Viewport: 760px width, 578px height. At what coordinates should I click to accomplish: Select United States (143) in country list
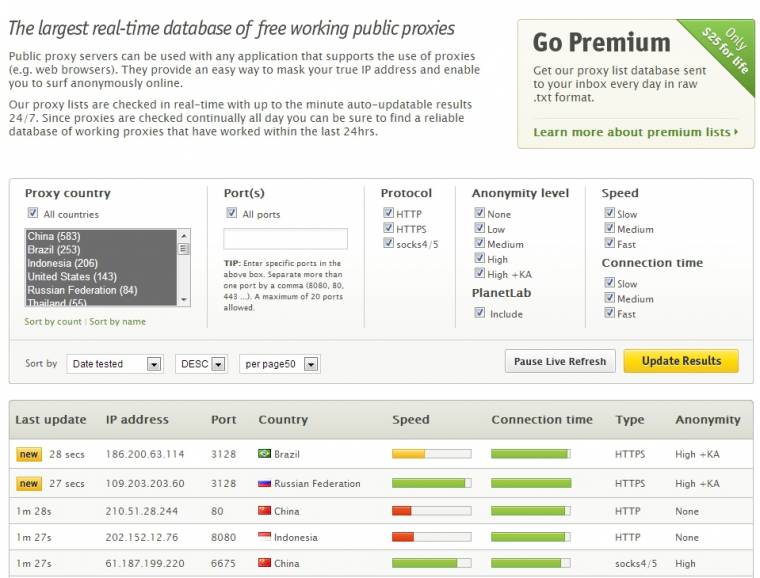[101, 277]
